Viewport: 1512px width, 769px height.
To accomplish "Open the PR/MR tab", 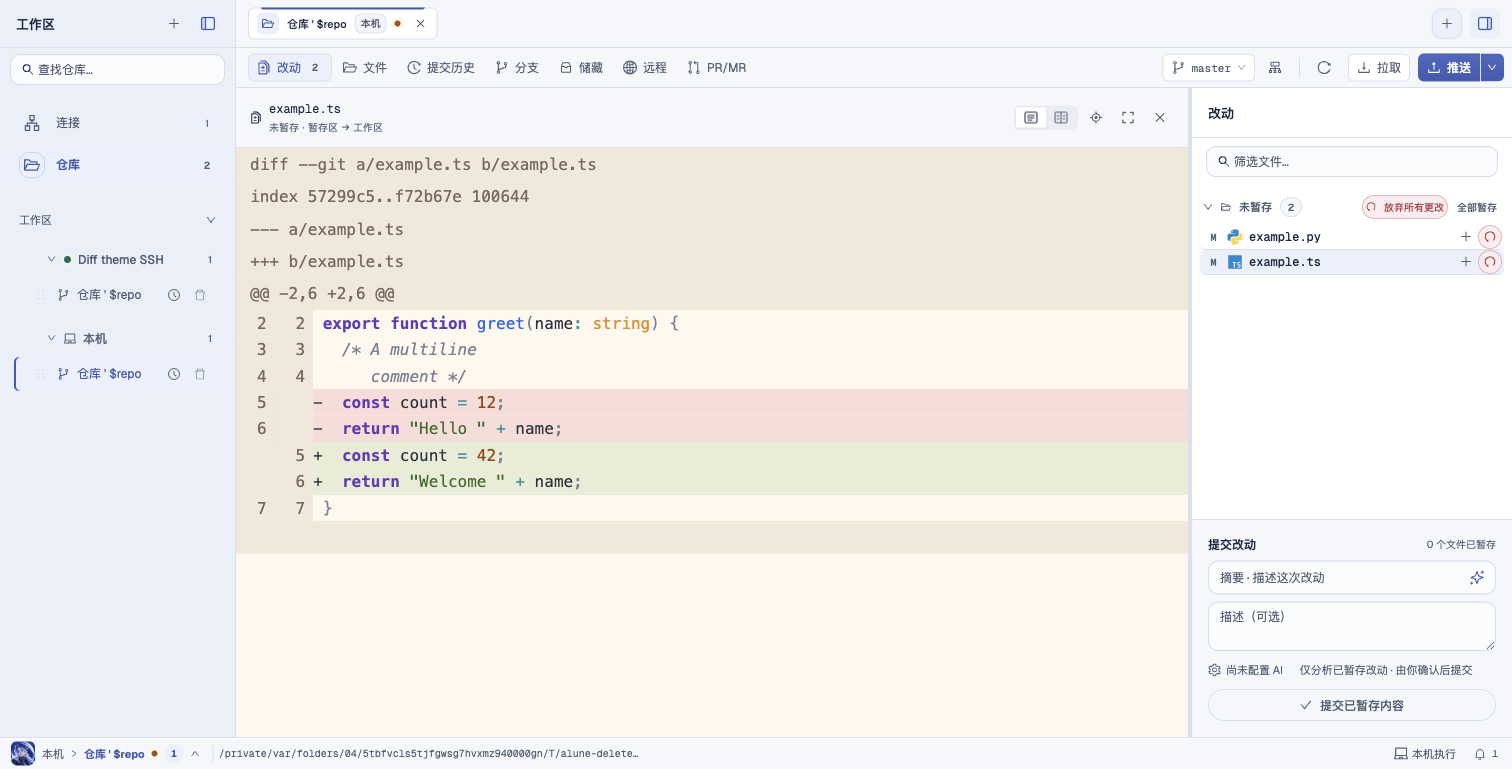I will 717,68.
